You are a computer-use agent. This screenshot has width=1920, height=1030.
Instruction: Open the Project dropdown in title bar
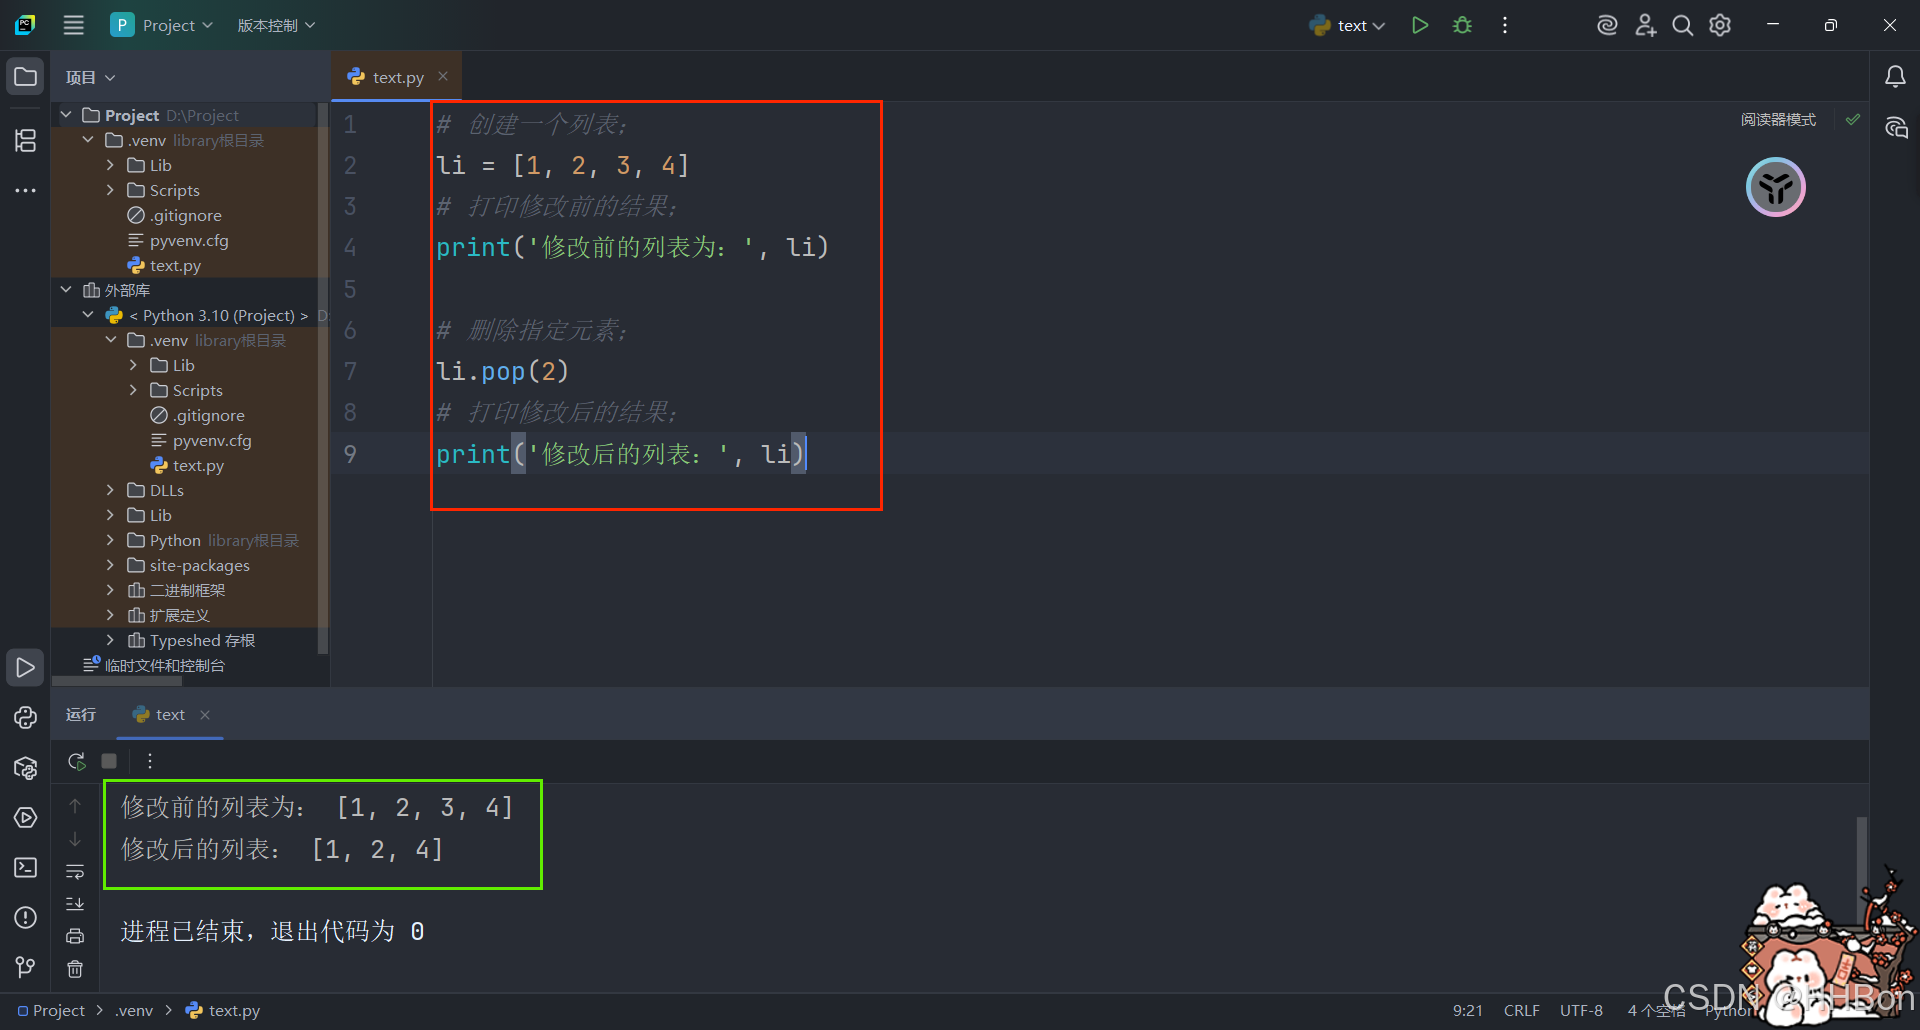pyautogui.click(x=162, y=25)
